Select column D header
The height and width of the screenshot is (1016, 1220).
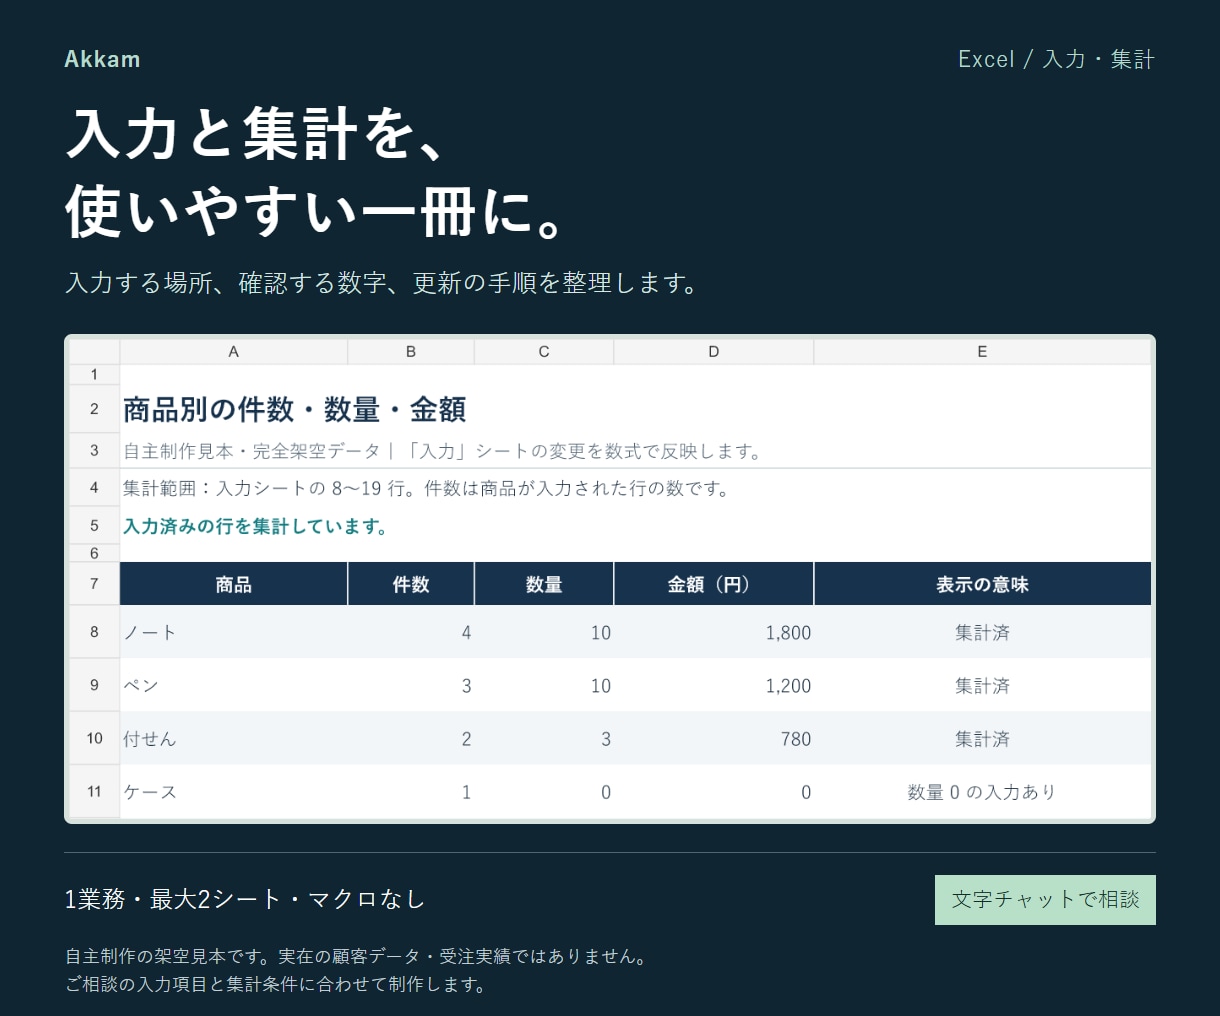714,352
